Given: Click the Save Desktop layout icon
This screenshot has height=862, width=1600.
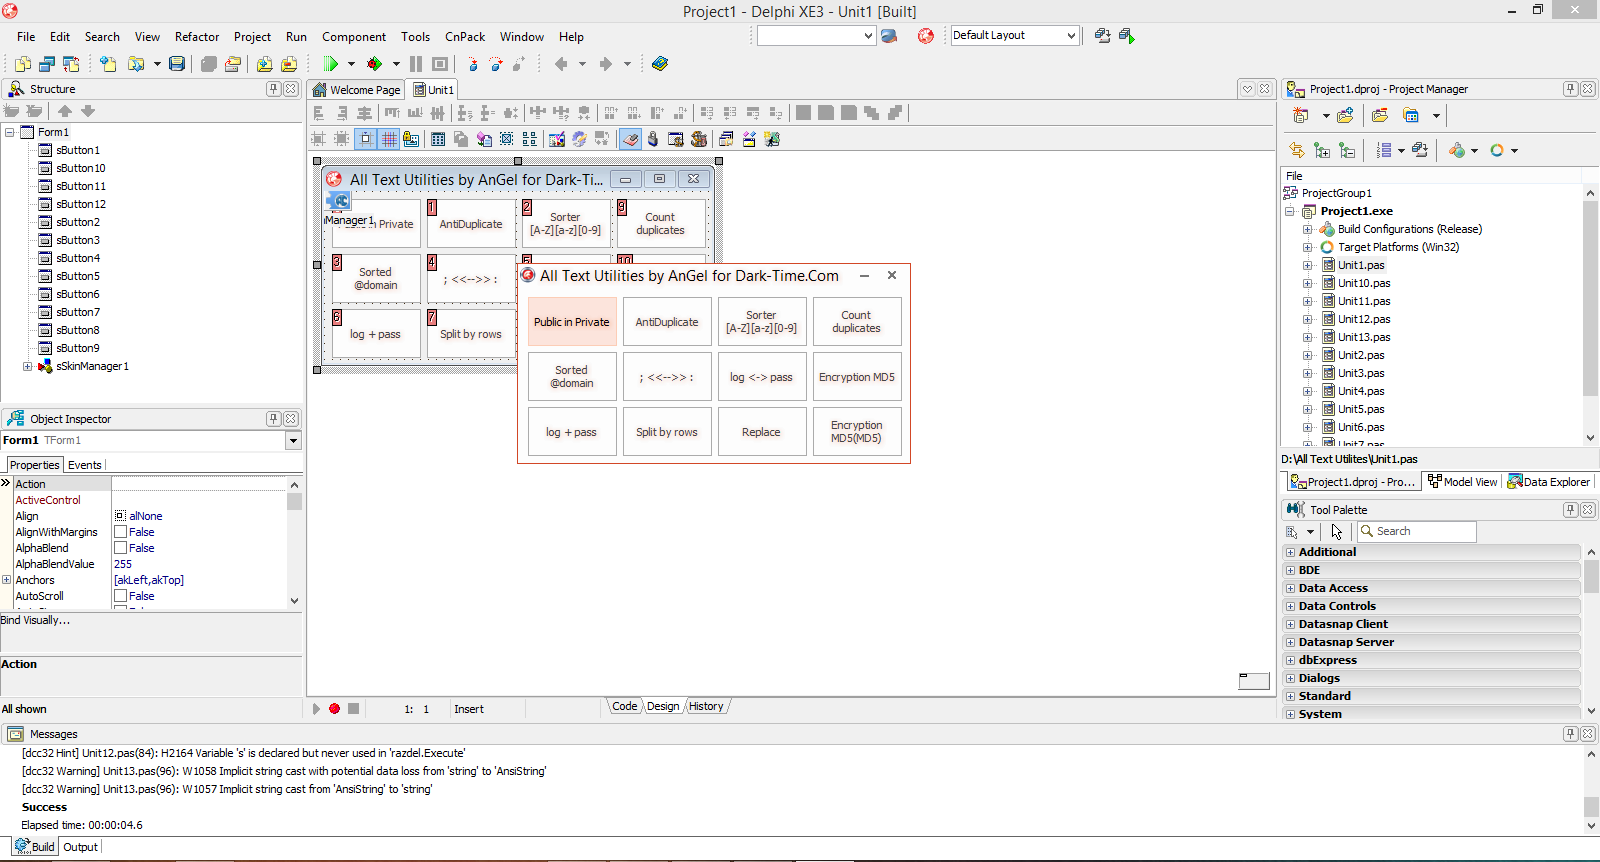Looking at the screenshot, I should (1102, 36).
